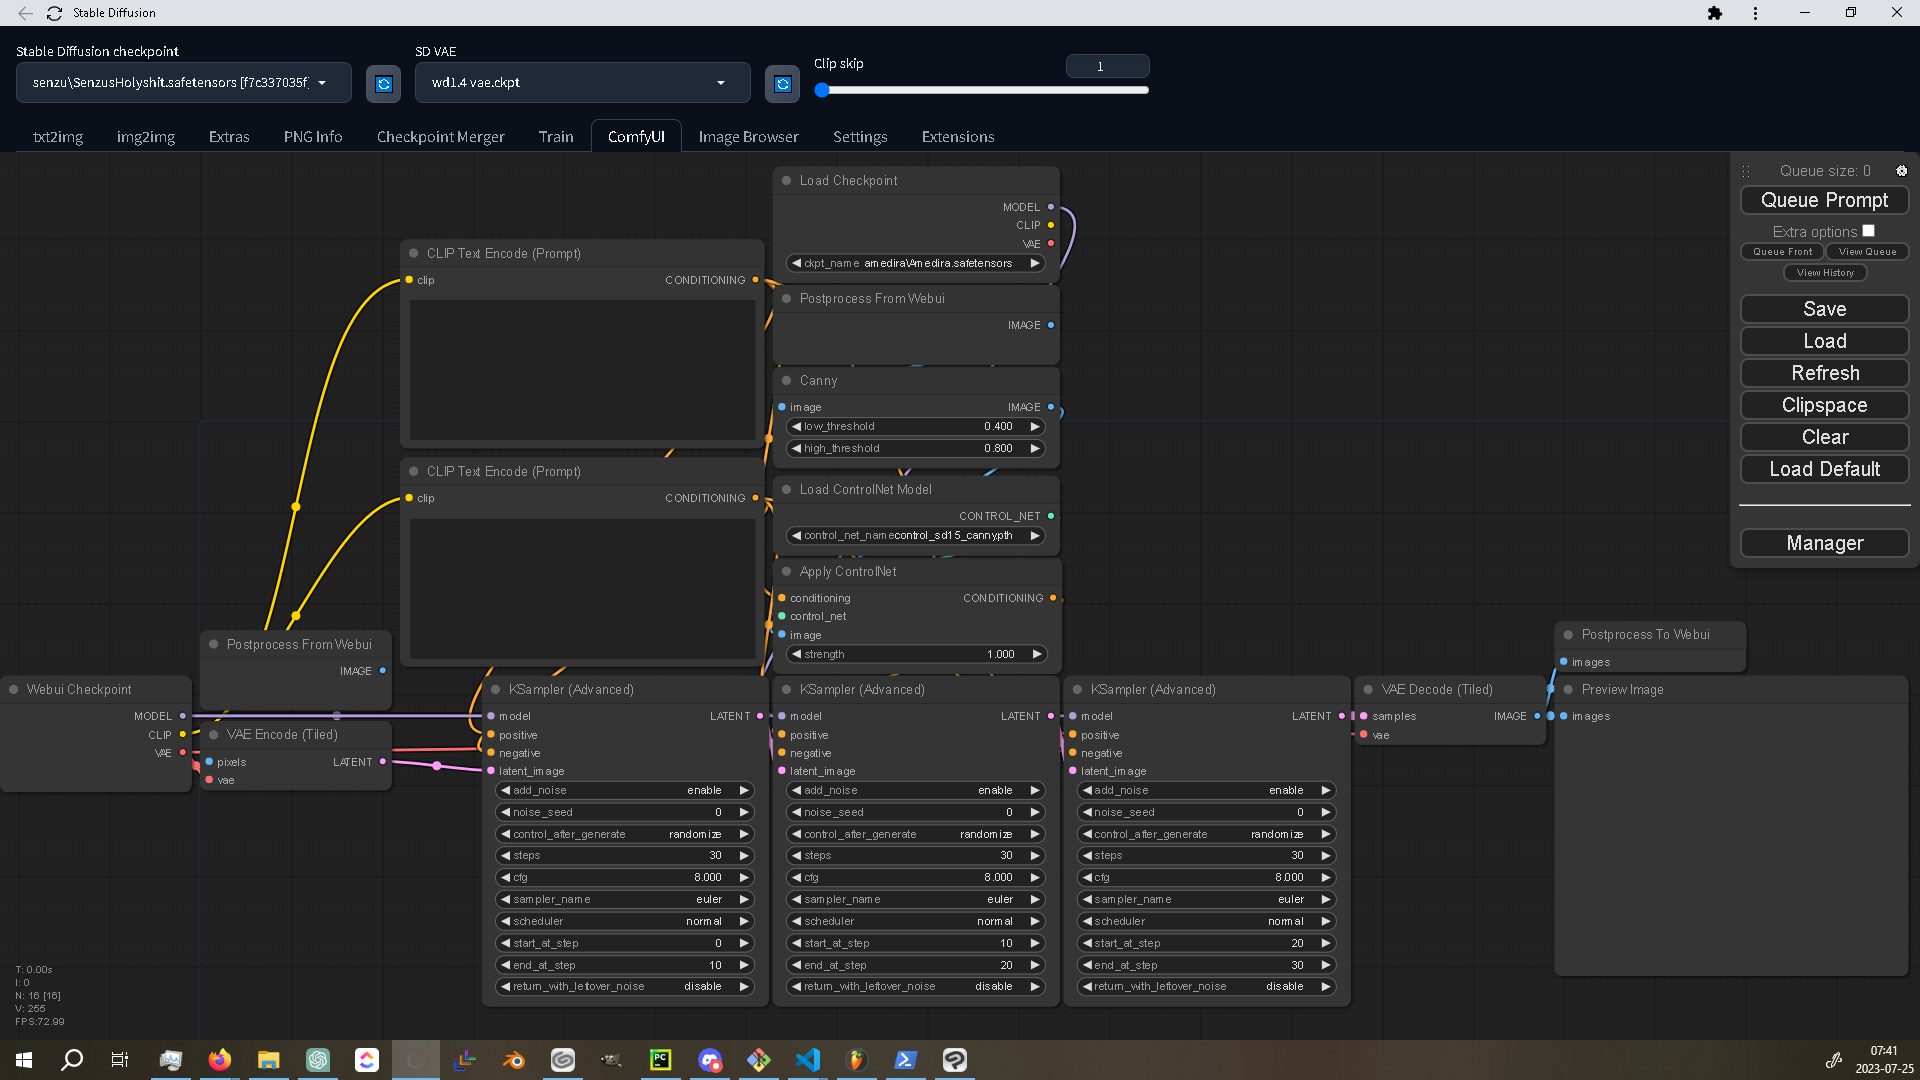This screenshot has height=1080, width=1920.
Task: Open PyCharm in the taskbar
Action: click(x=660, y=1060)
